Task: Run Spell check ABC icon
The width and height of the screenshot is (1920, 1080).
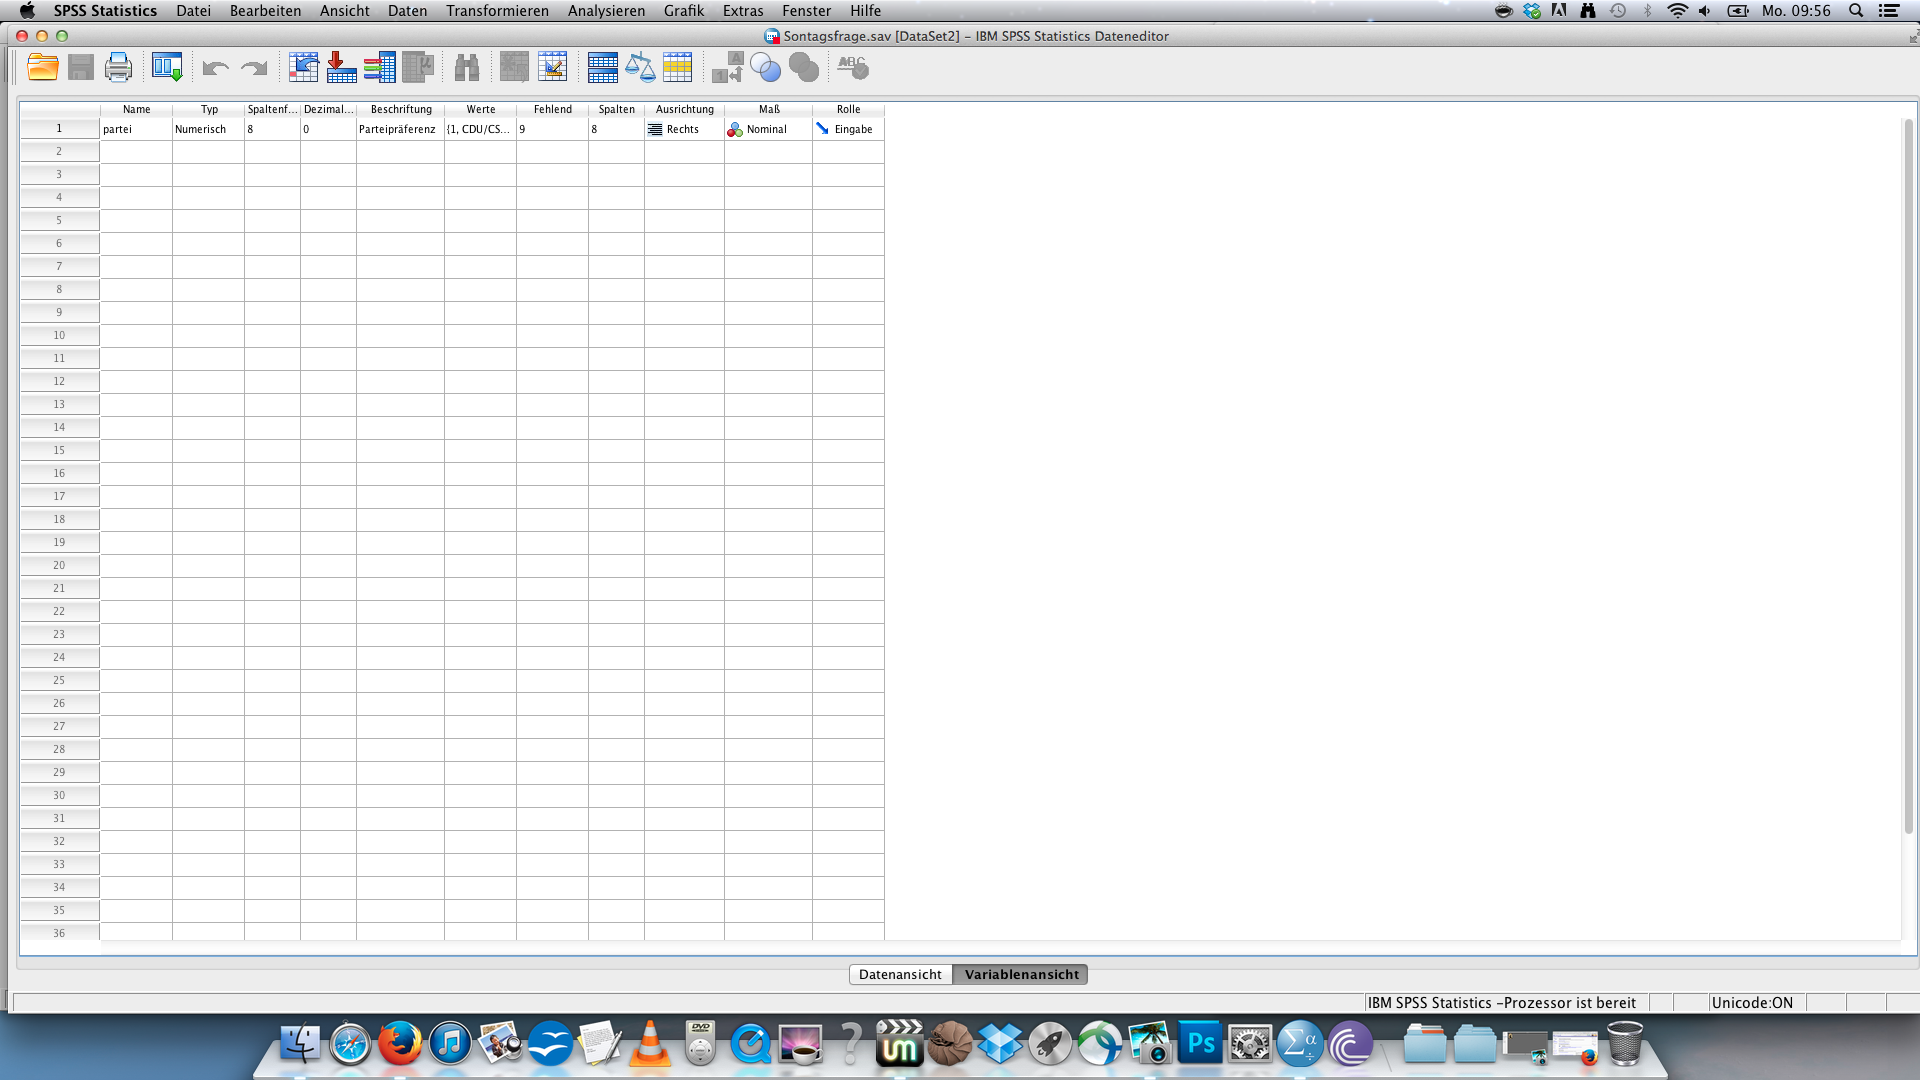Action: (x=853, y=68)
